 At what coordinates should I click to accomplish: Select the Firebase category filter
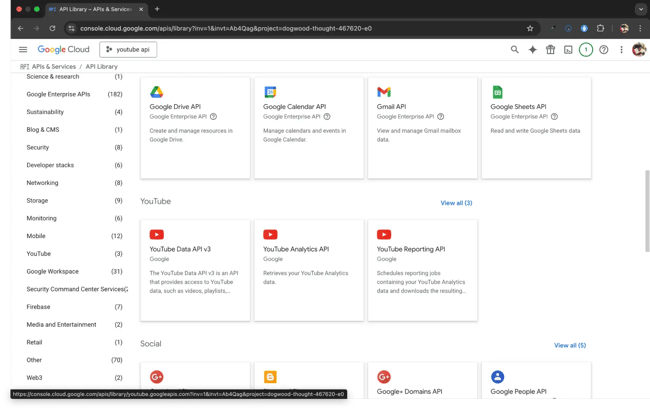click(x=38, y=307)
